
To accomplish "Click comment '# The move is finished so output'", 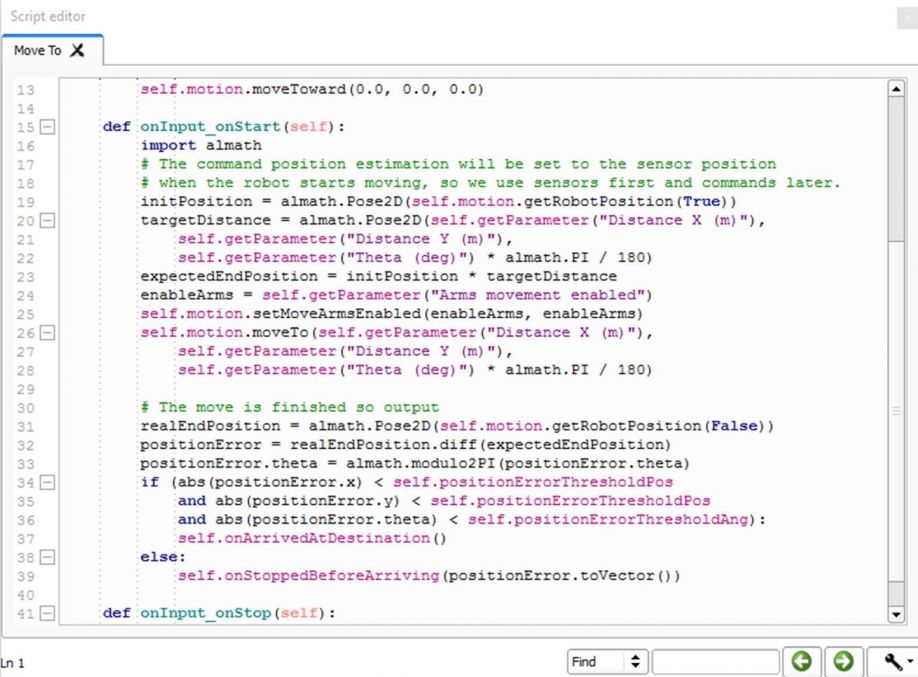I will coord(289,407).
